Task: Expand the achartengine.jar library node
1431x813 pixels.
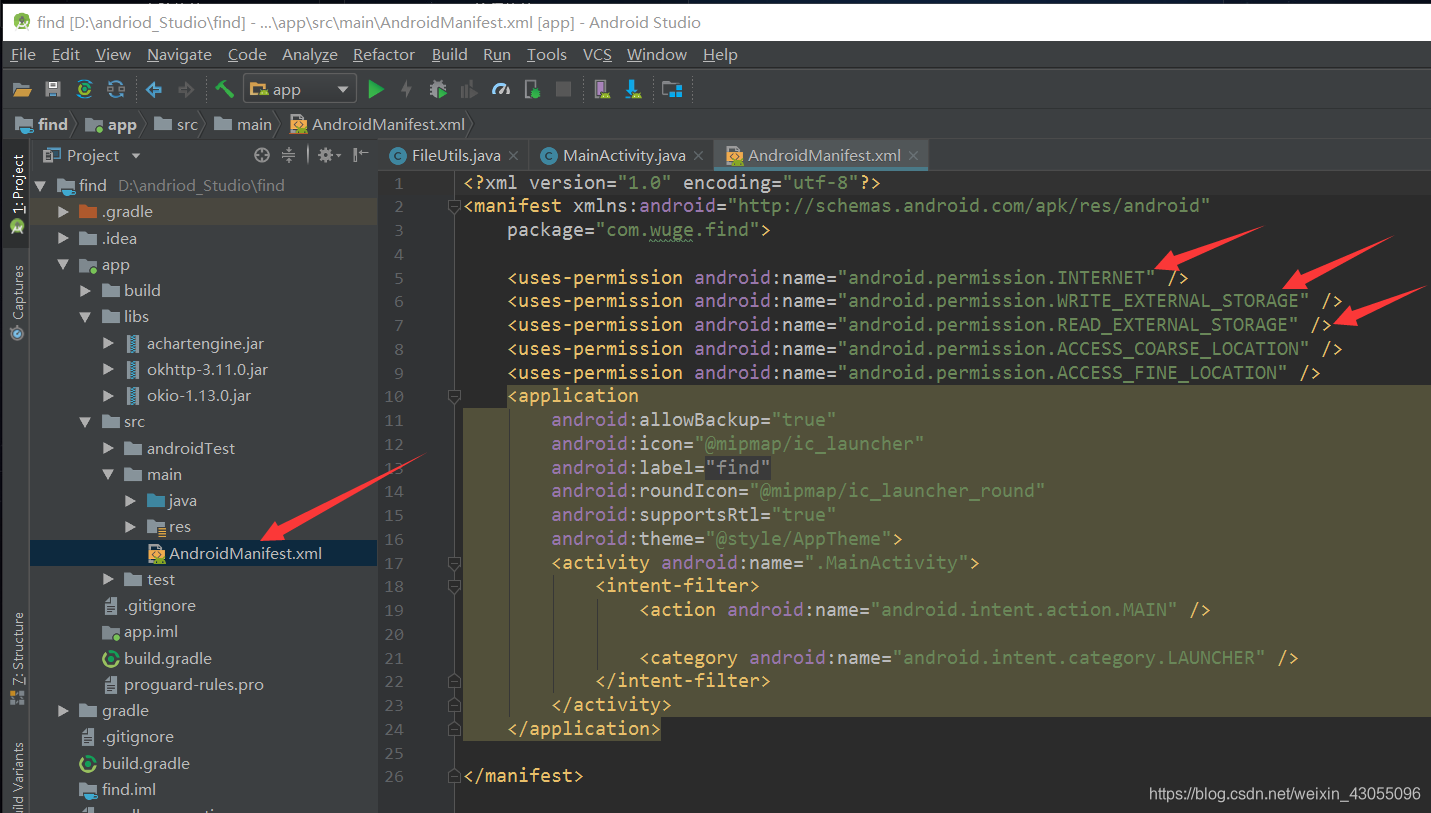Action: 109,343
